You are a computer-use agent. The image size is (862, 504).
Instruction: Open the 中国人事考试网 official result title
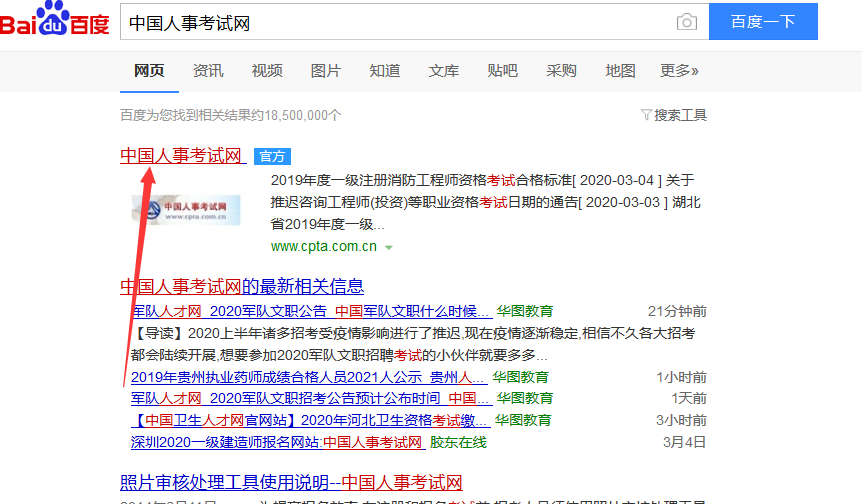(x=183, y=156)
